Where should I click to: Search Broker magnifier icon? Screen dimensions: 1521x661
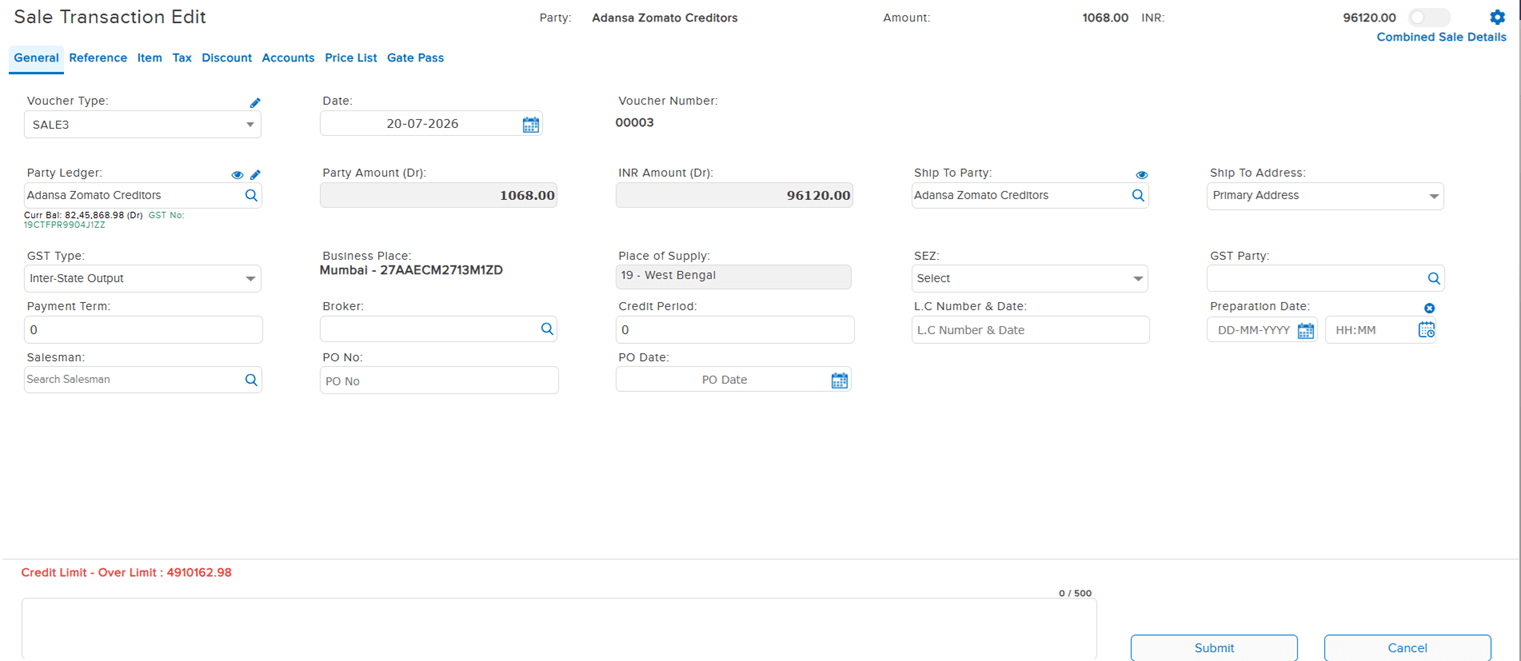click(x=547, y=329)
